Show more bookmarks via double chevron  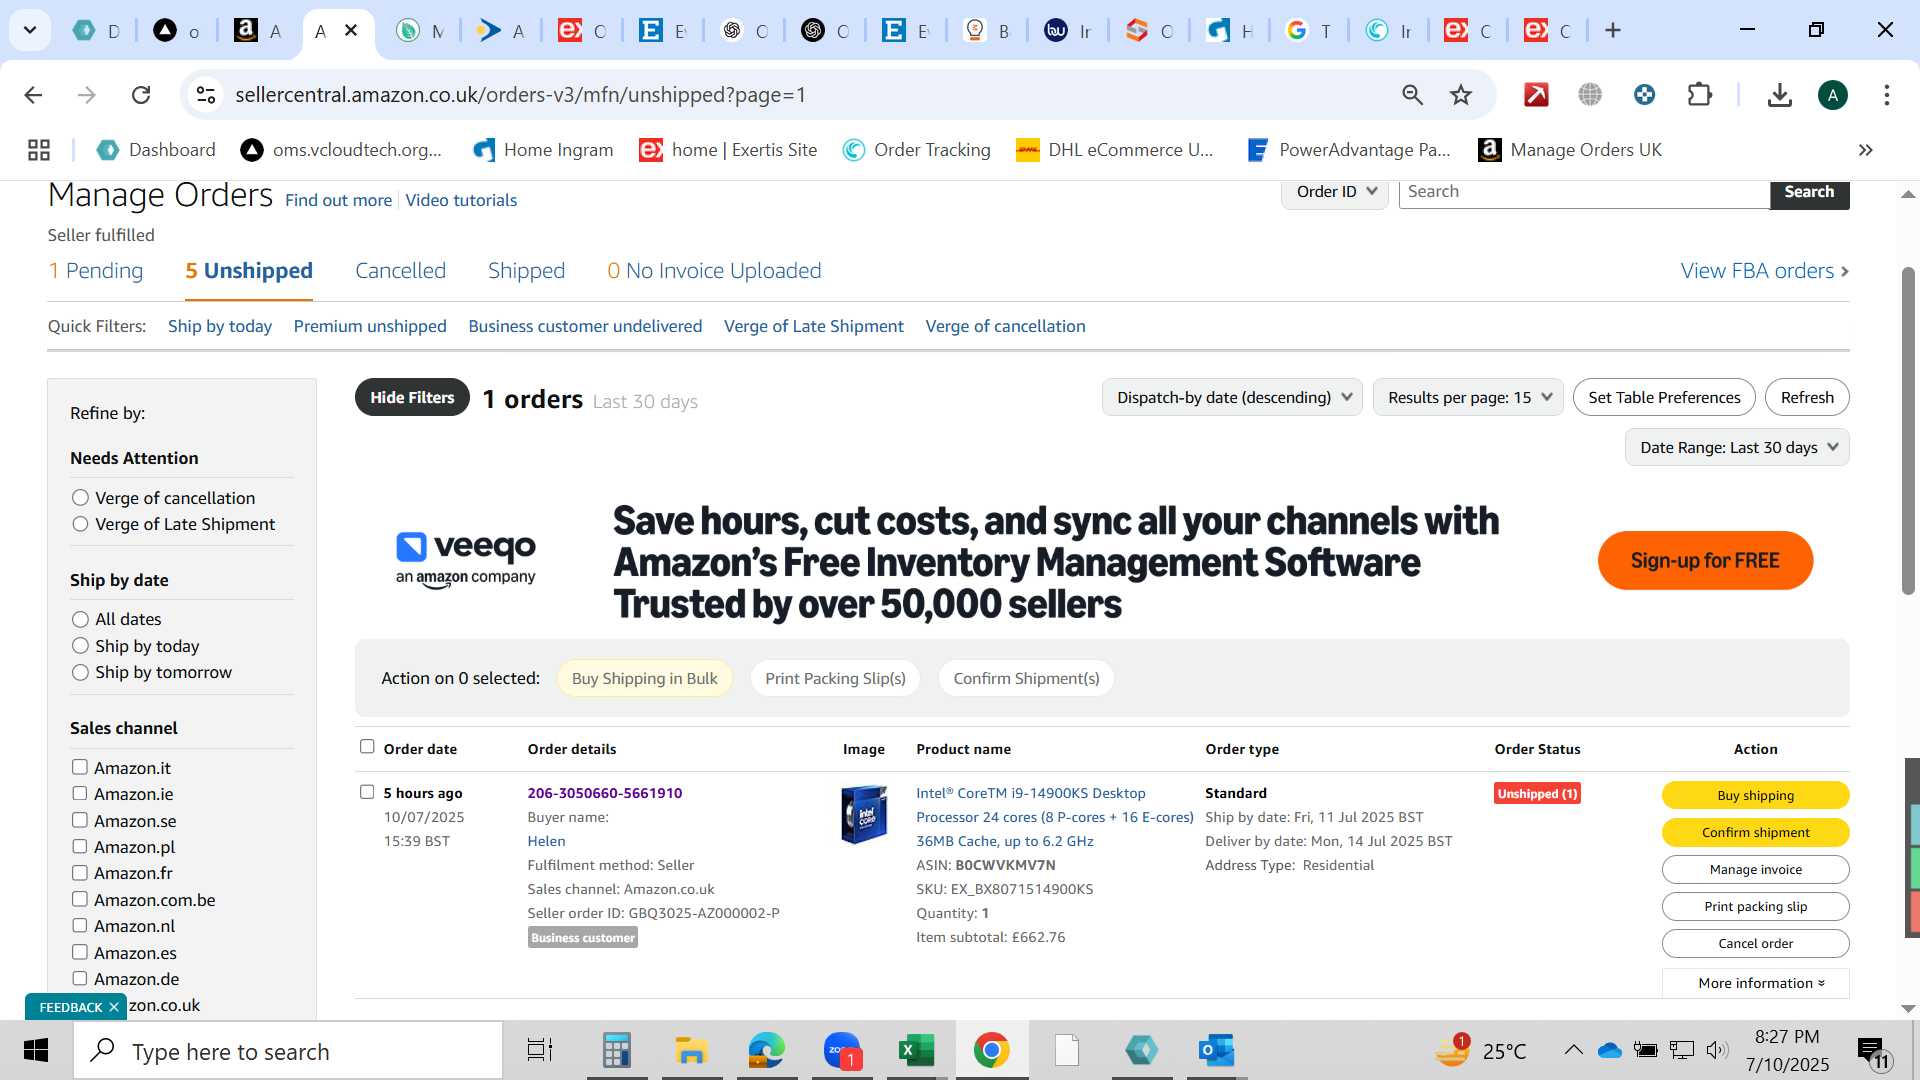pos(1865,150)
